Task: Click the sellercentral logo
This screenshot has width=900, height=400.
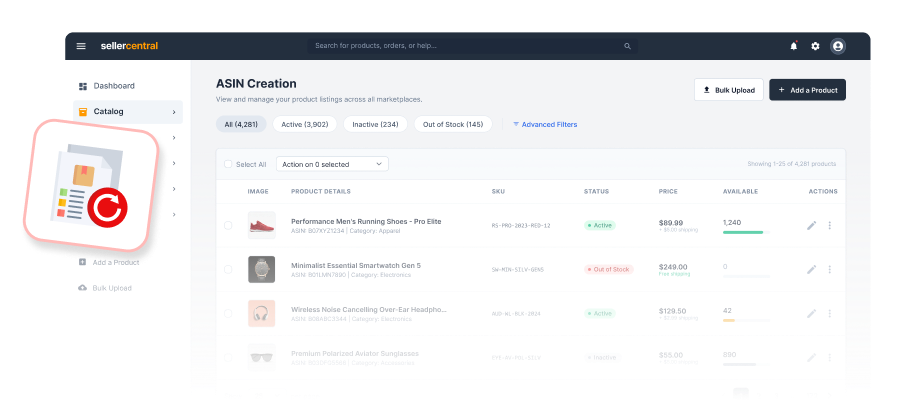Action: coord(129,46)
